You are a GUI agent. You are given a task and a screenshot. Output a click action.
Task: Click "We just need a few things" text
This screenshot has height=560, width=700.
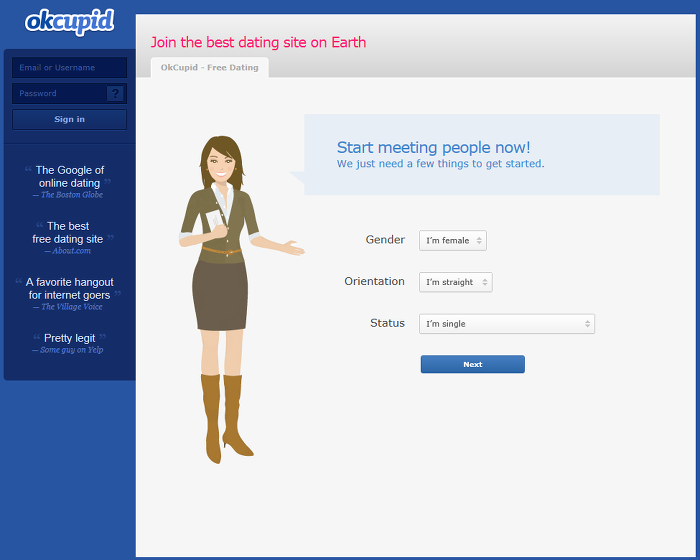441,164
